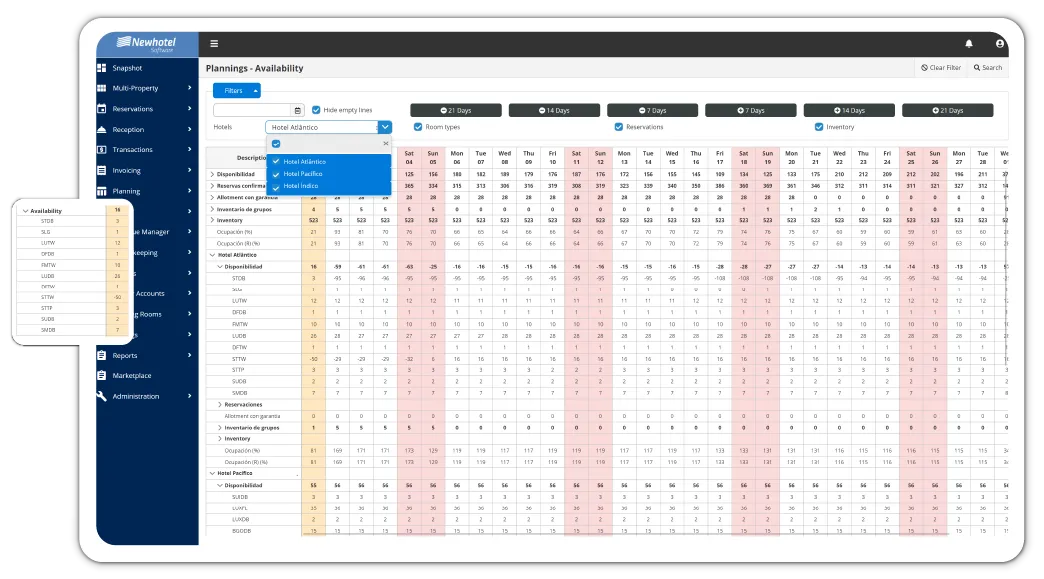Expand the Accounts sidebar item chevron
The height and width of the screenshot is (579, 1044).
click(x=189, y=293)
